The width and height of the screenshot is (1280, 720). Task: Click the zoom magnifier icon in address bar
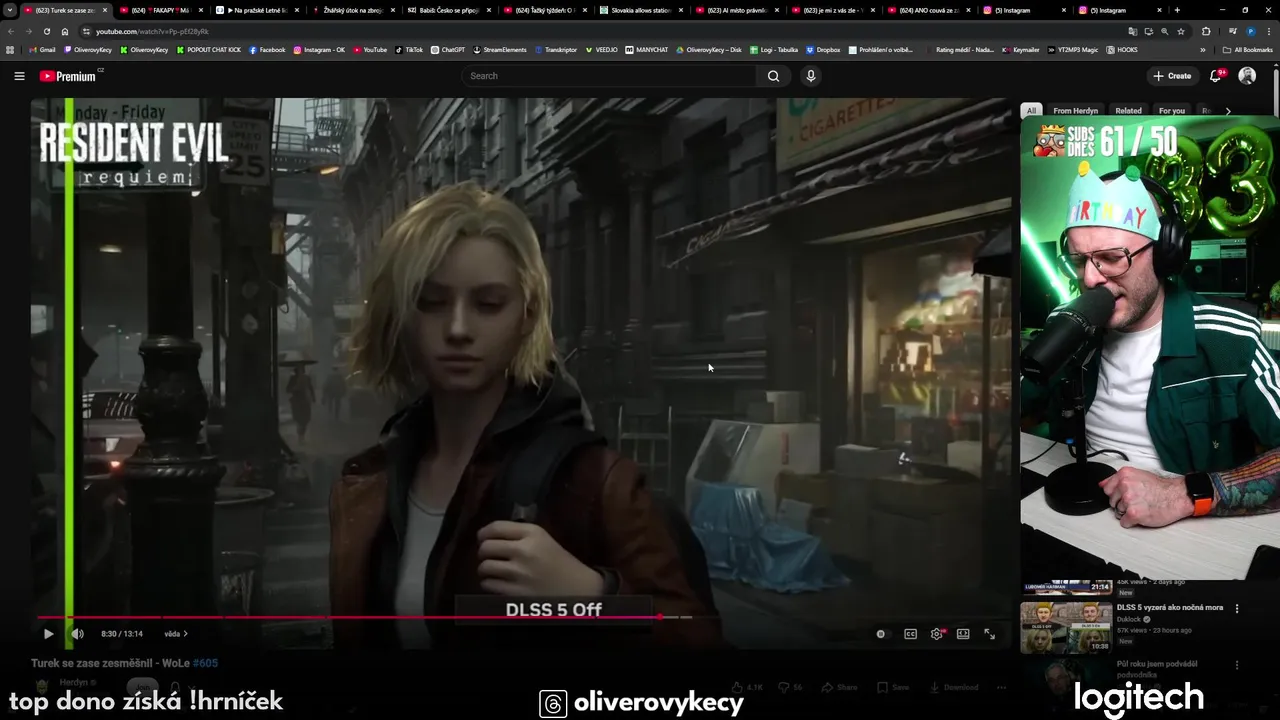pyautogui.click(x=1164, y=31)
